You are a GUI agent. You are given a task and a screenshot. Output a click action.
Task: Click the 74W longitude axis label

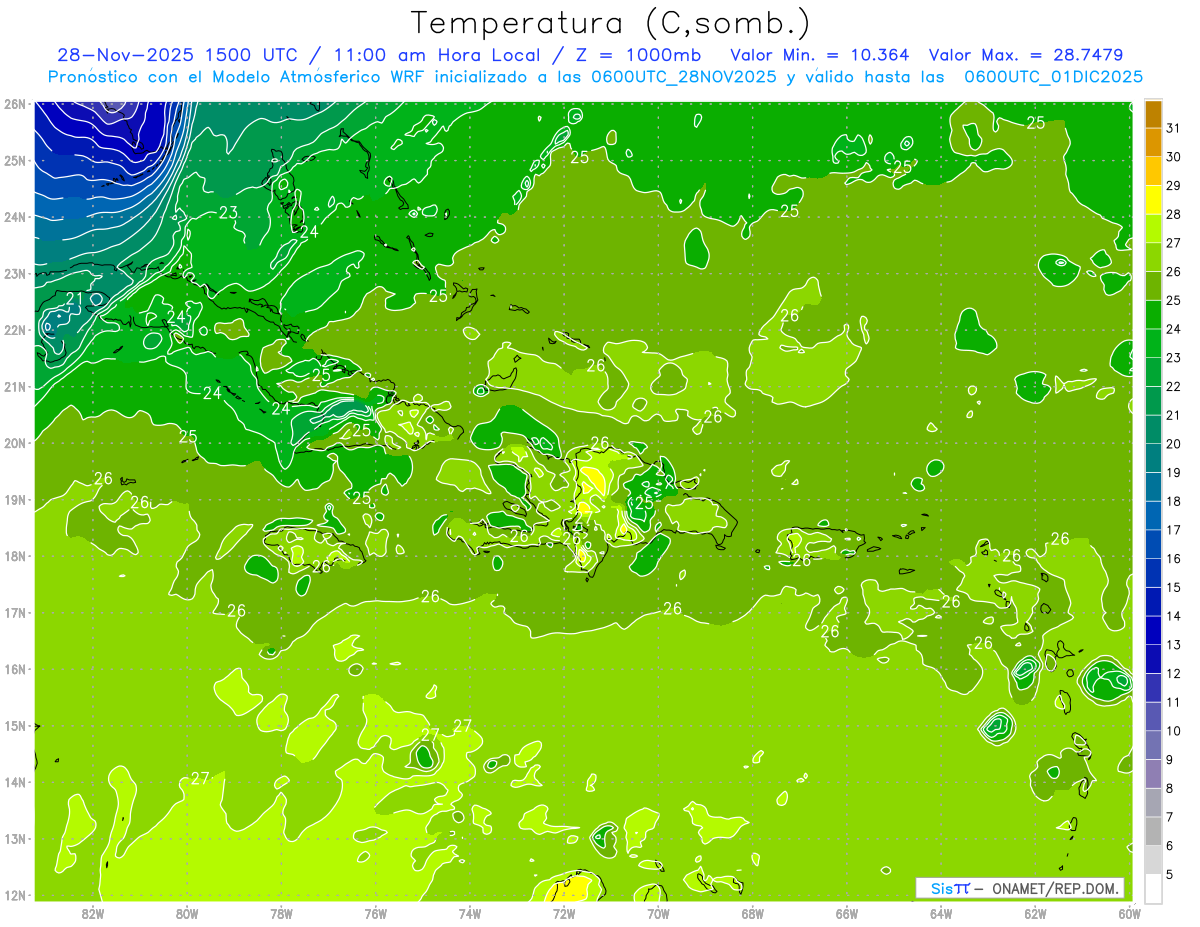470,913
